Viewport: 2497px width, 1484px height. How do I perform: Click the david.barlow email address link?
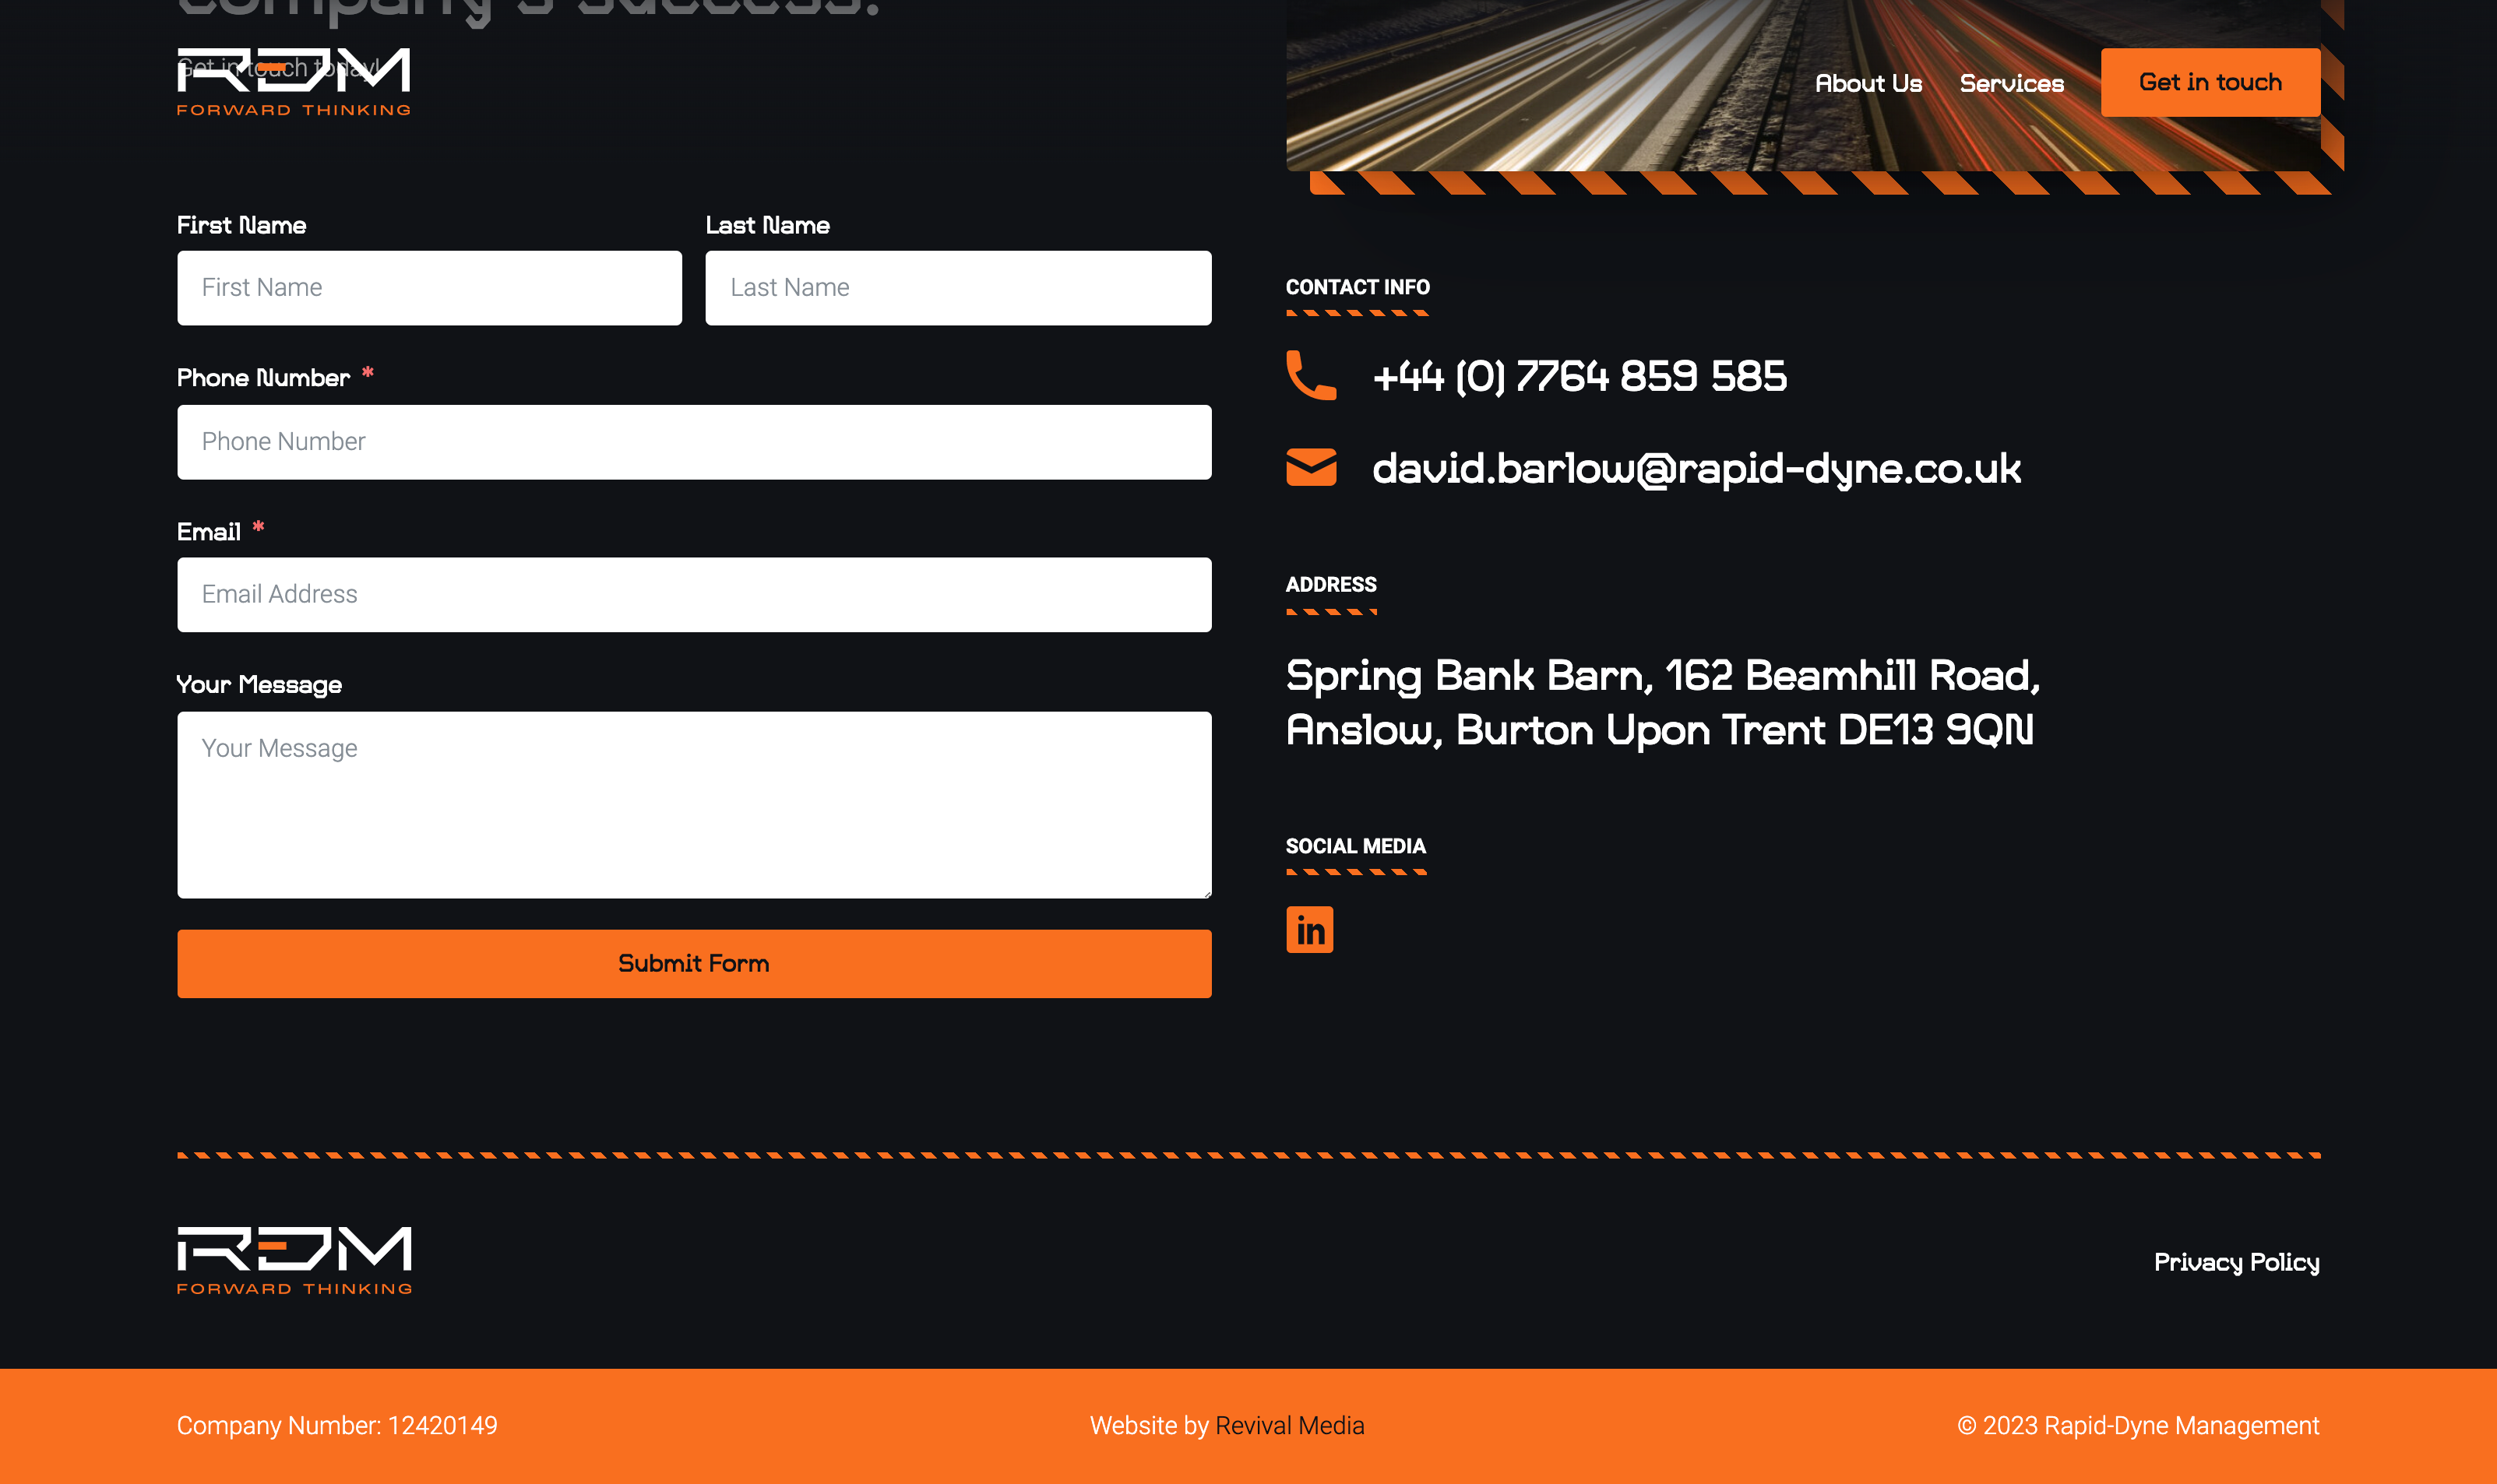coord(1696,469)
